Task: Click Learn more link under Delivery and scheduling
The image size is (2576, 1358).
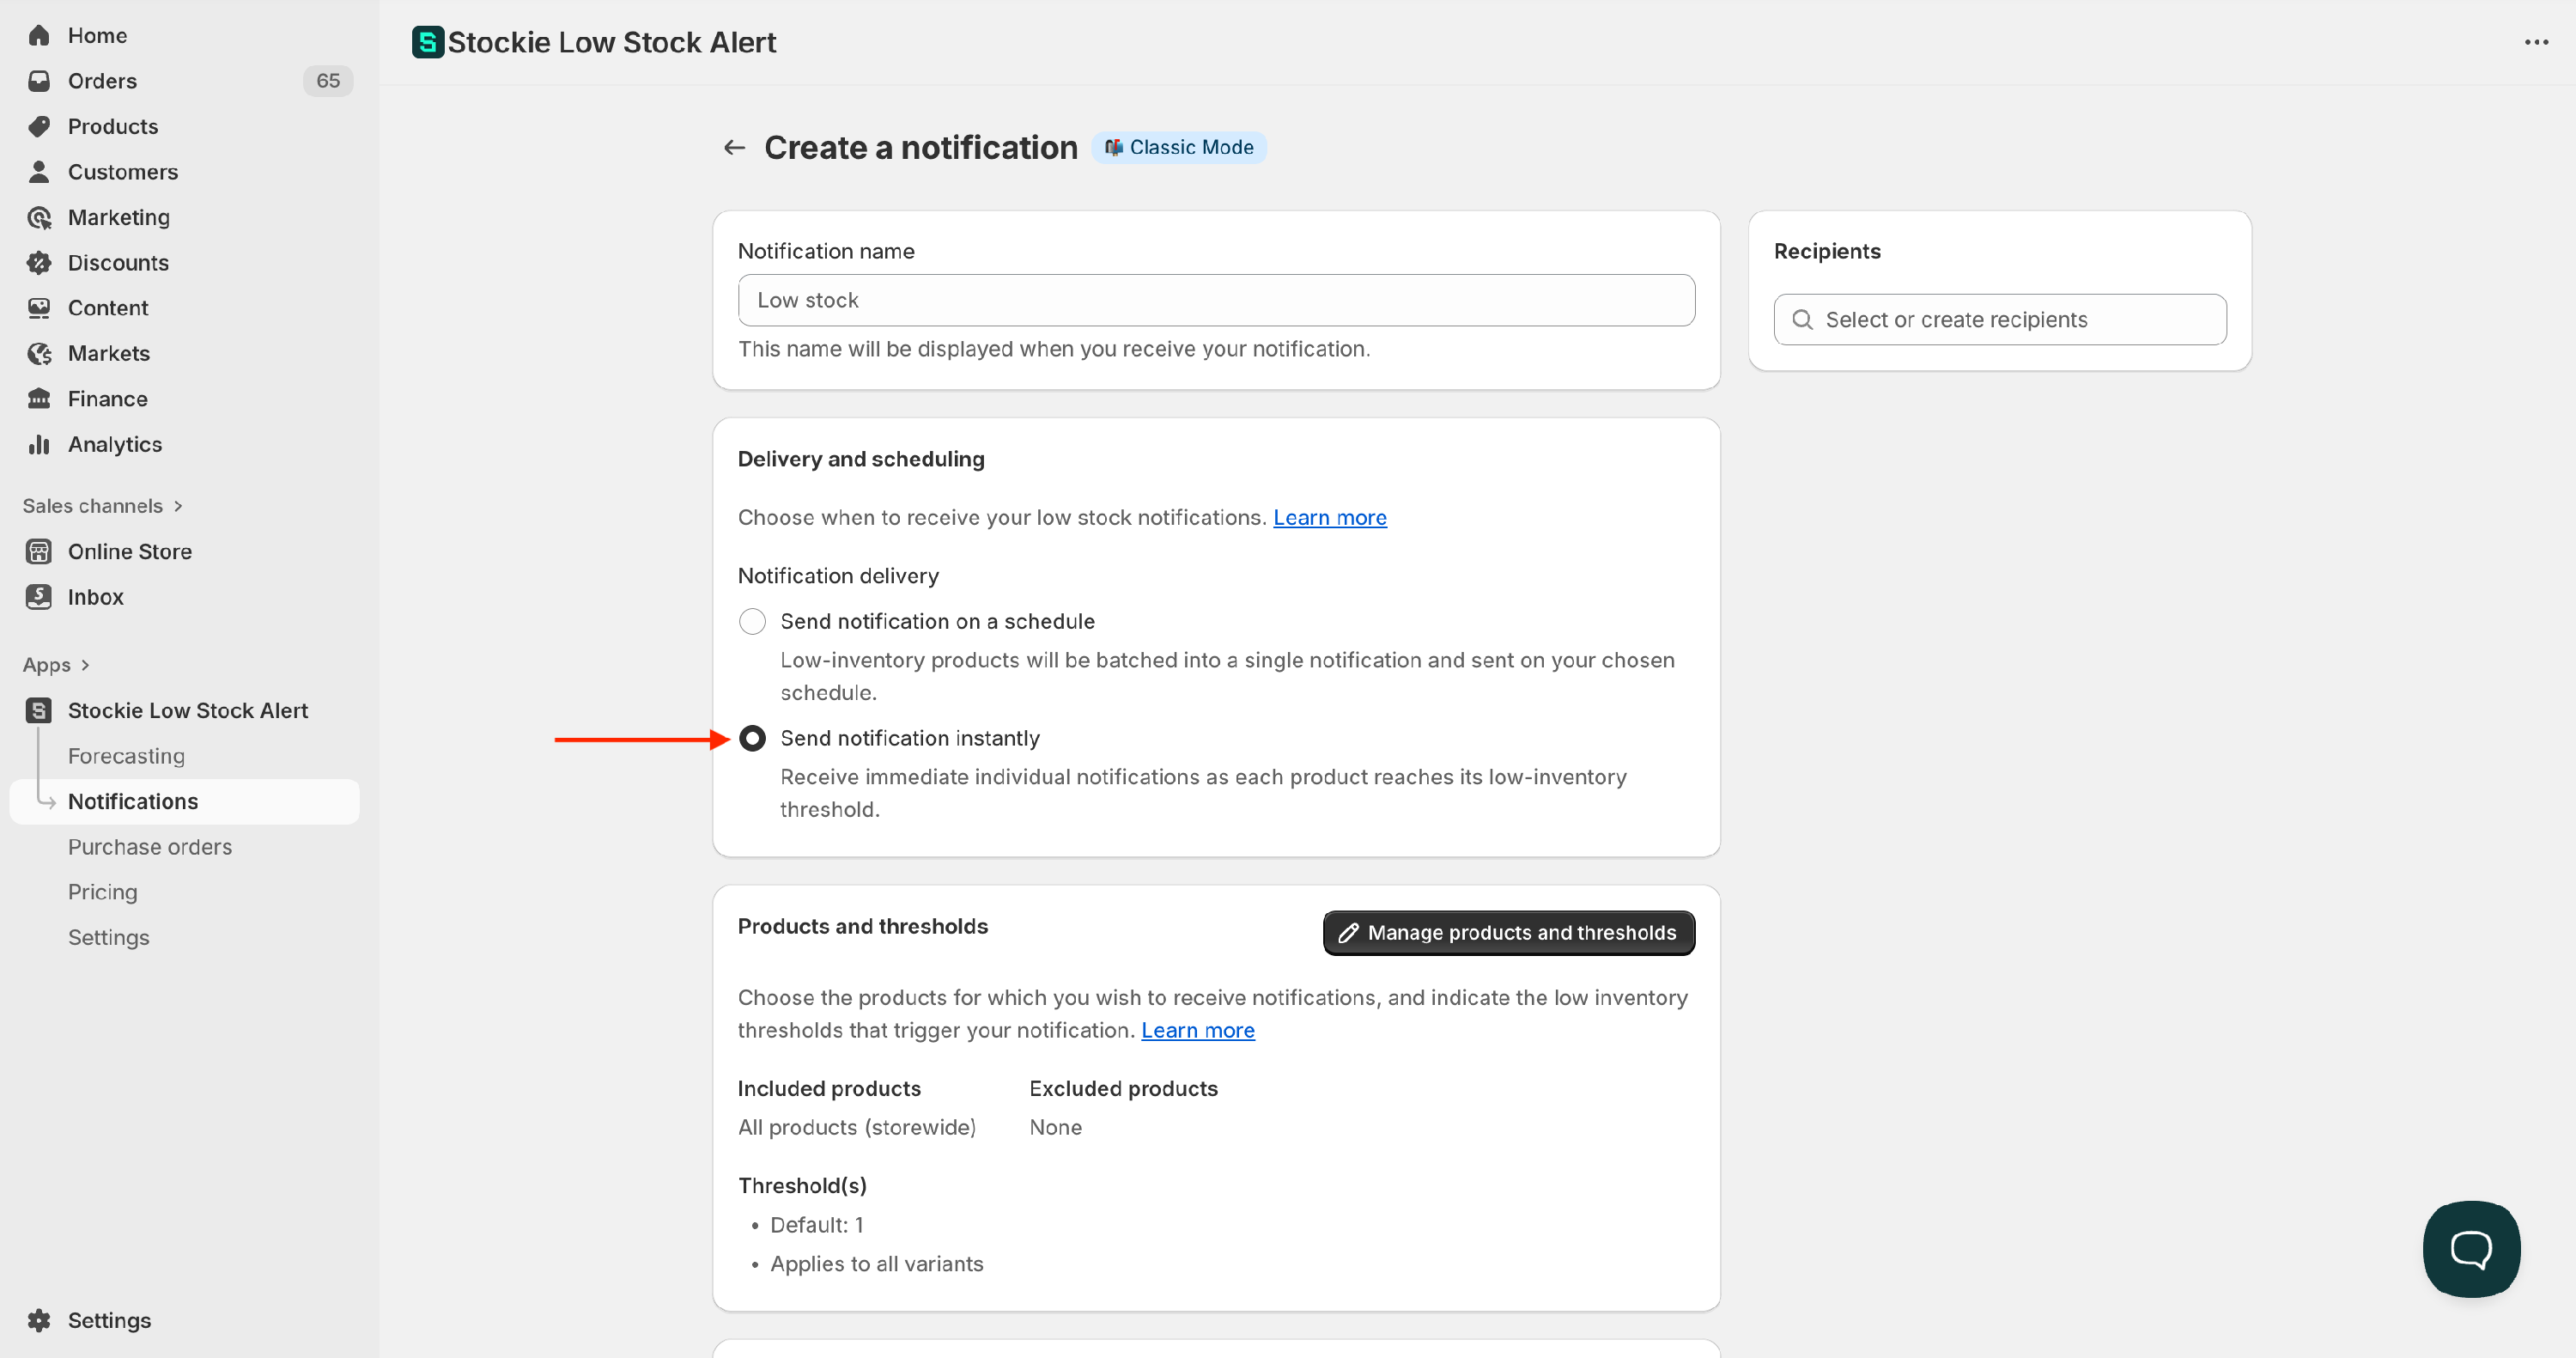Action: [x=1329, y=517]
